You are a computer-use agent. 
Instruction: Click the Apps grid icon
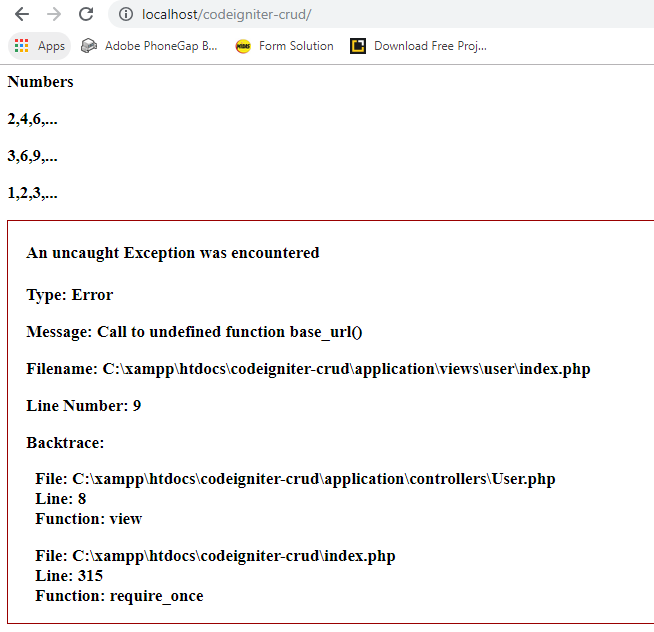click(x=21, y=46)
